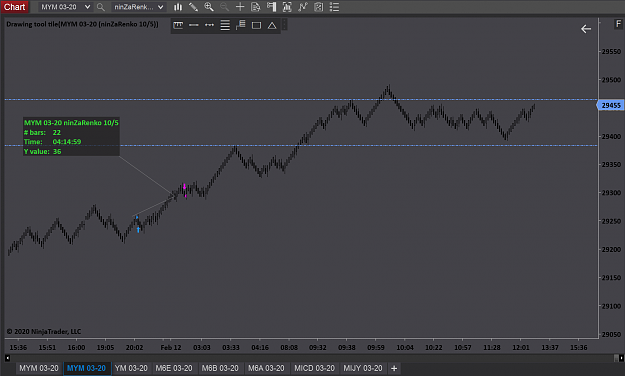Click the 29455 price marker on axis

pos(610,105)
